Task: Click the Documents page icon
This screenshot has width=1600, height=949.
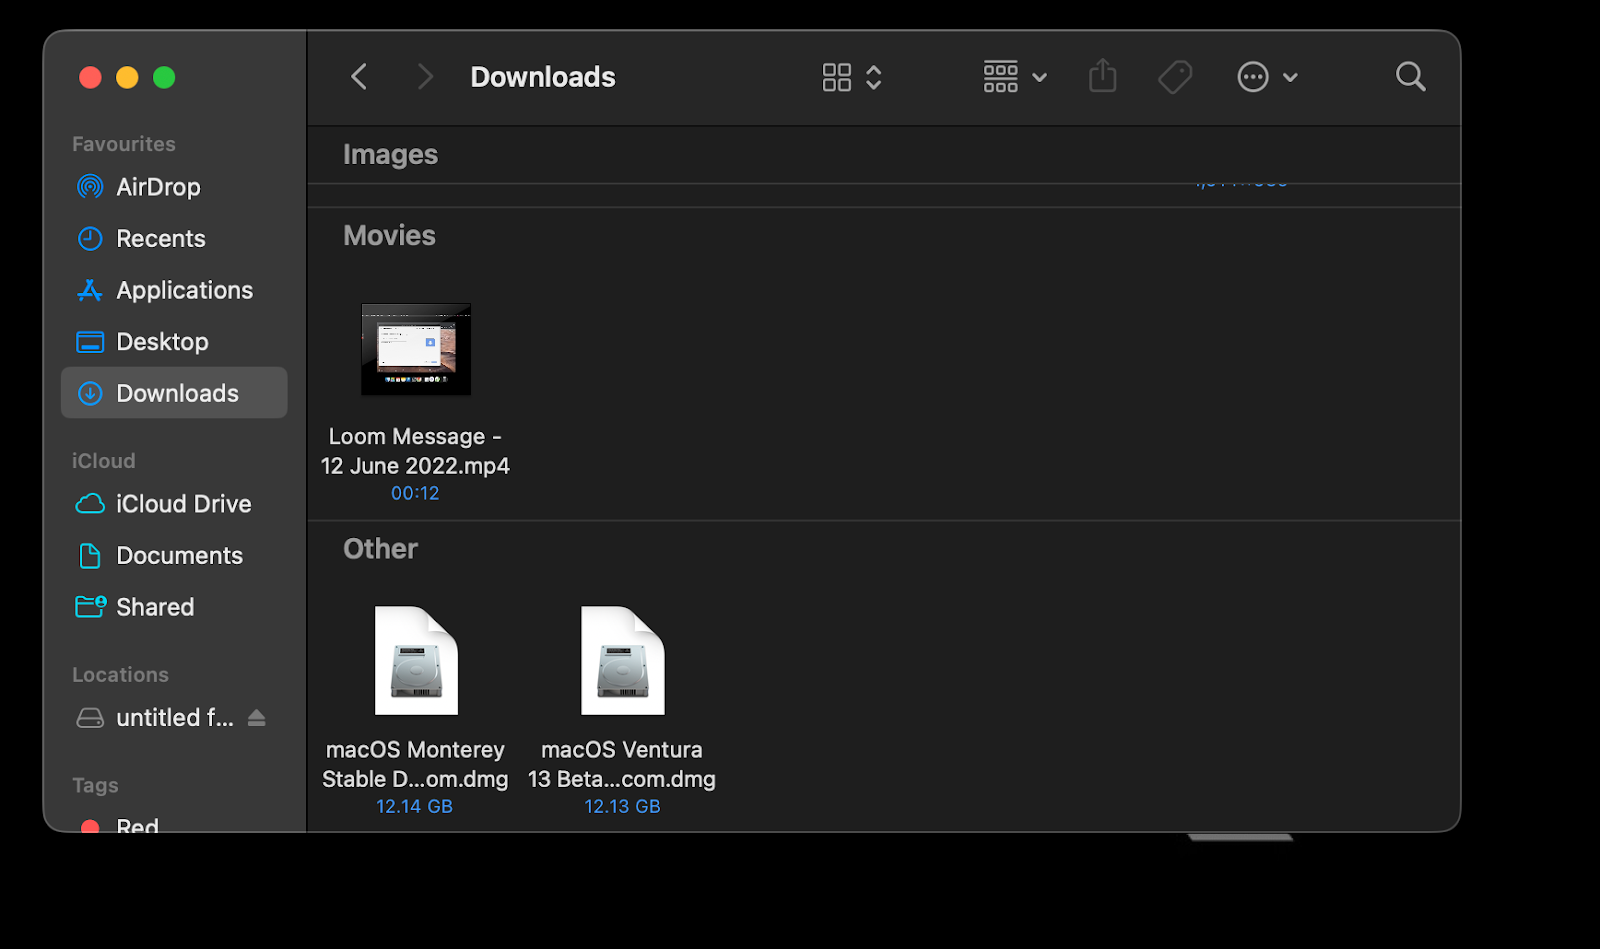Action: pos(90,555)
